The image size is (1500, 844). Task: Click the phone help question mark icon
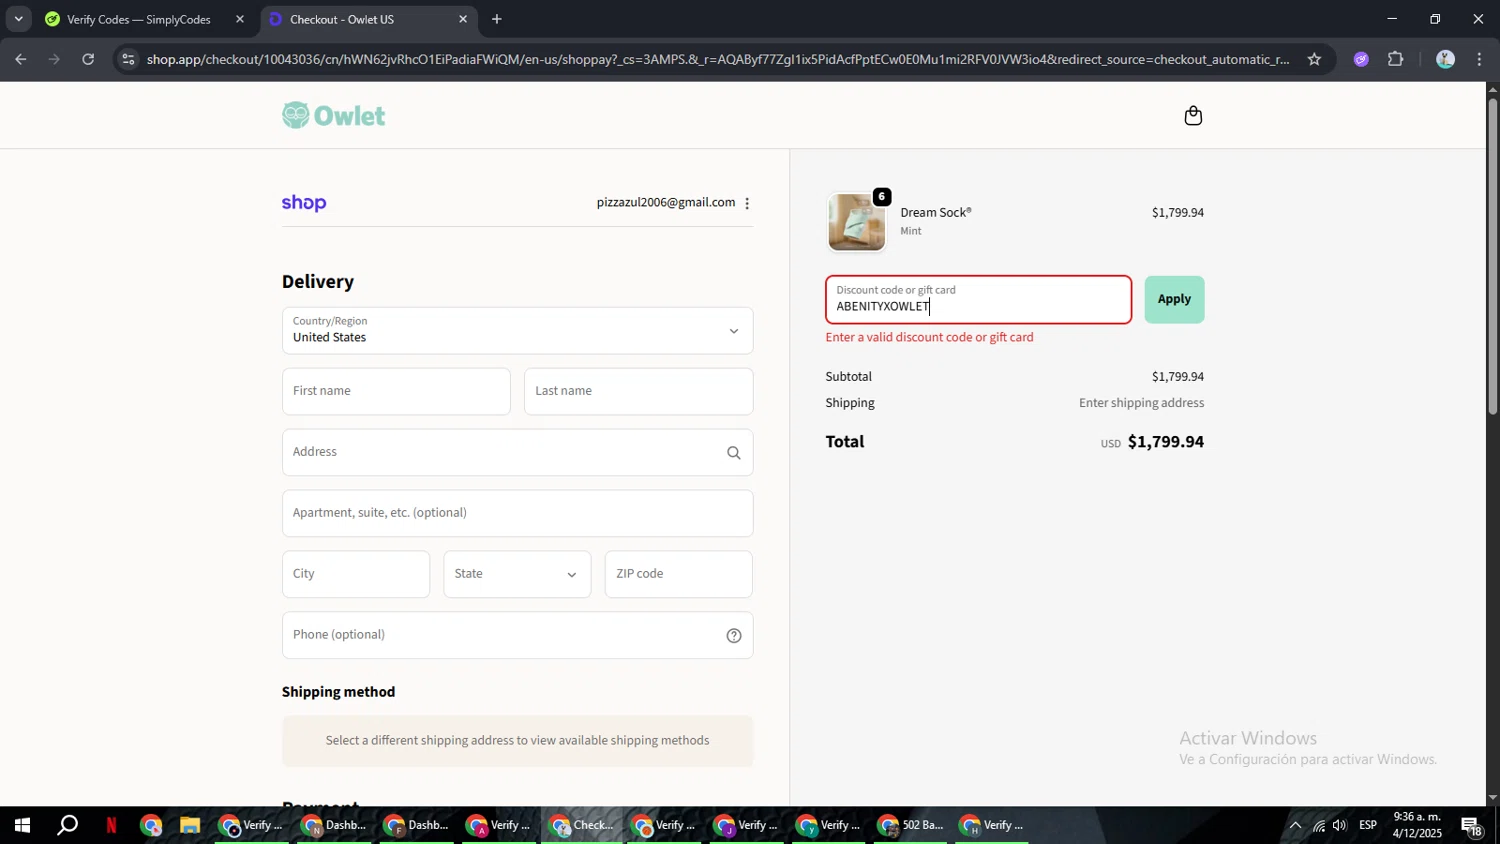[x=734, y=636]
